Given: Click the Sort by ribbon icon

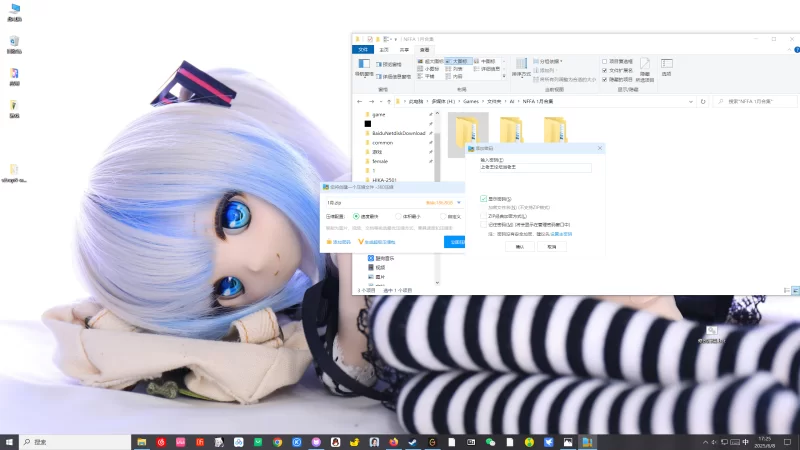Looking at the screenshot, I should pyautogui.click(x=522, y=66).
